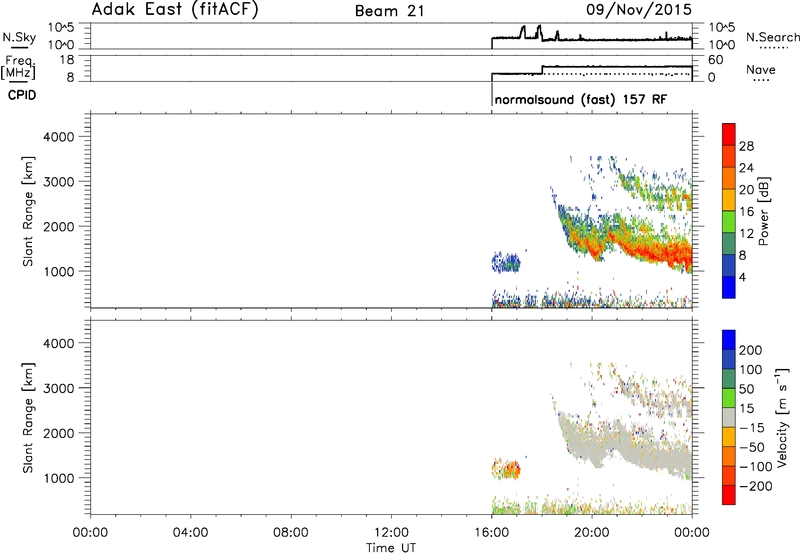Click the "-200" tick on the Velocity colorbar
This screenshot has height=554, width=800.
(754, 486)
